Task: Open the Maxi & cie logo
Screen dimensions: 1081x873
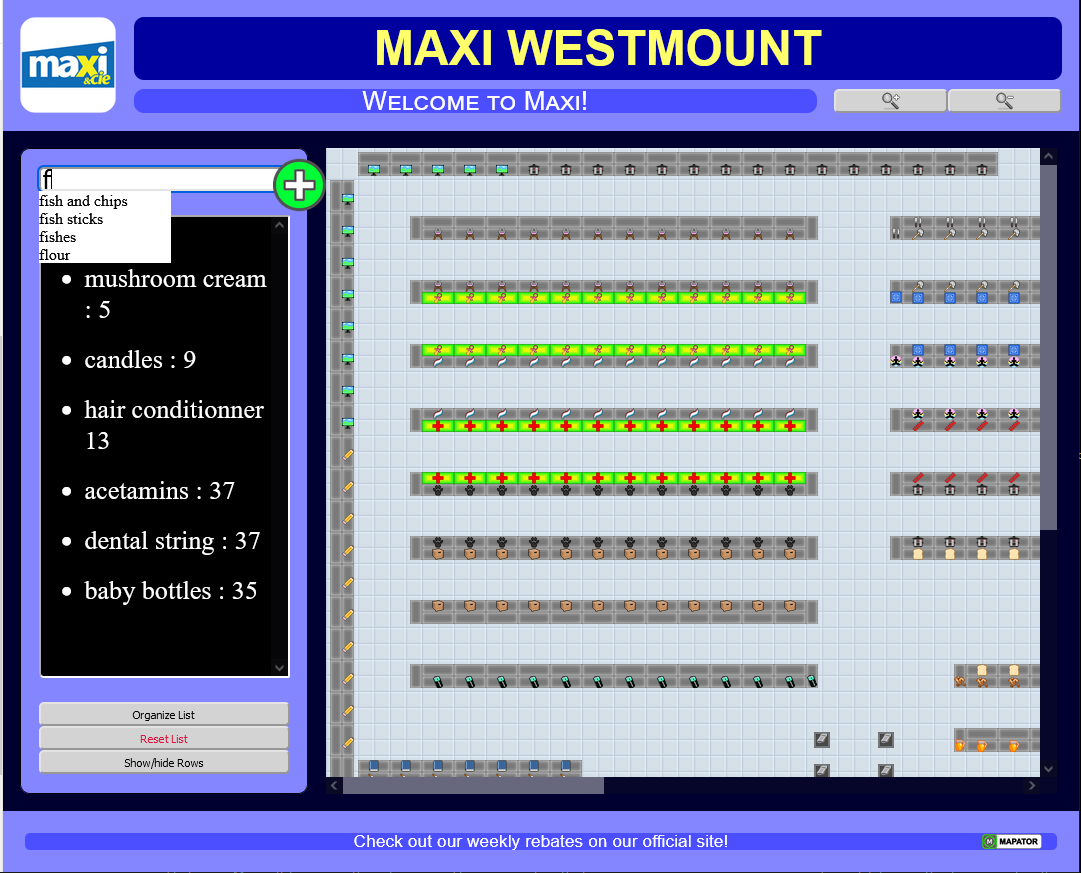Action: pyautogui.click(x=68, y=65)
